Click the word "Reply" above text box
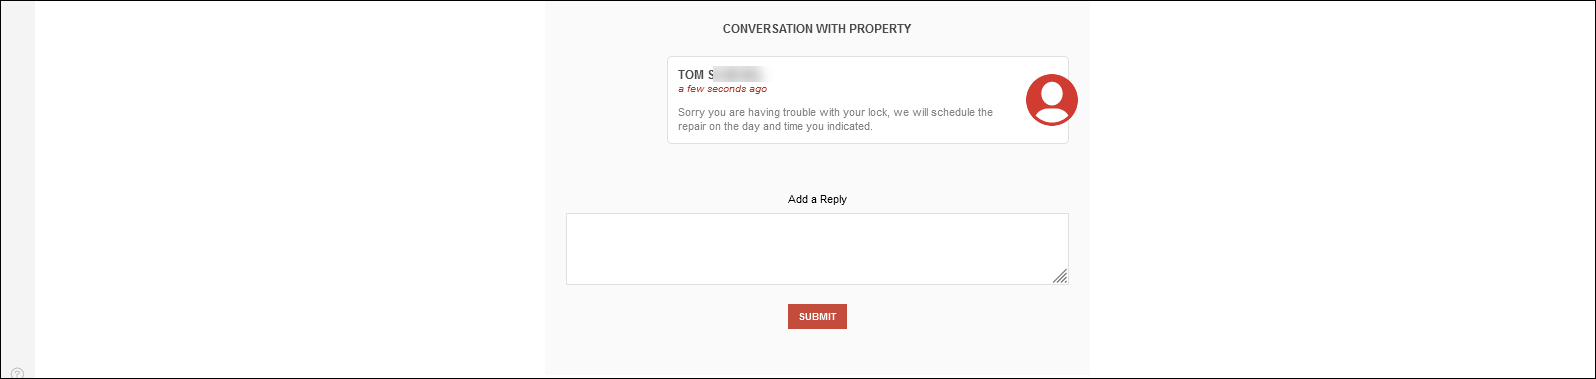 pos(833,199)
